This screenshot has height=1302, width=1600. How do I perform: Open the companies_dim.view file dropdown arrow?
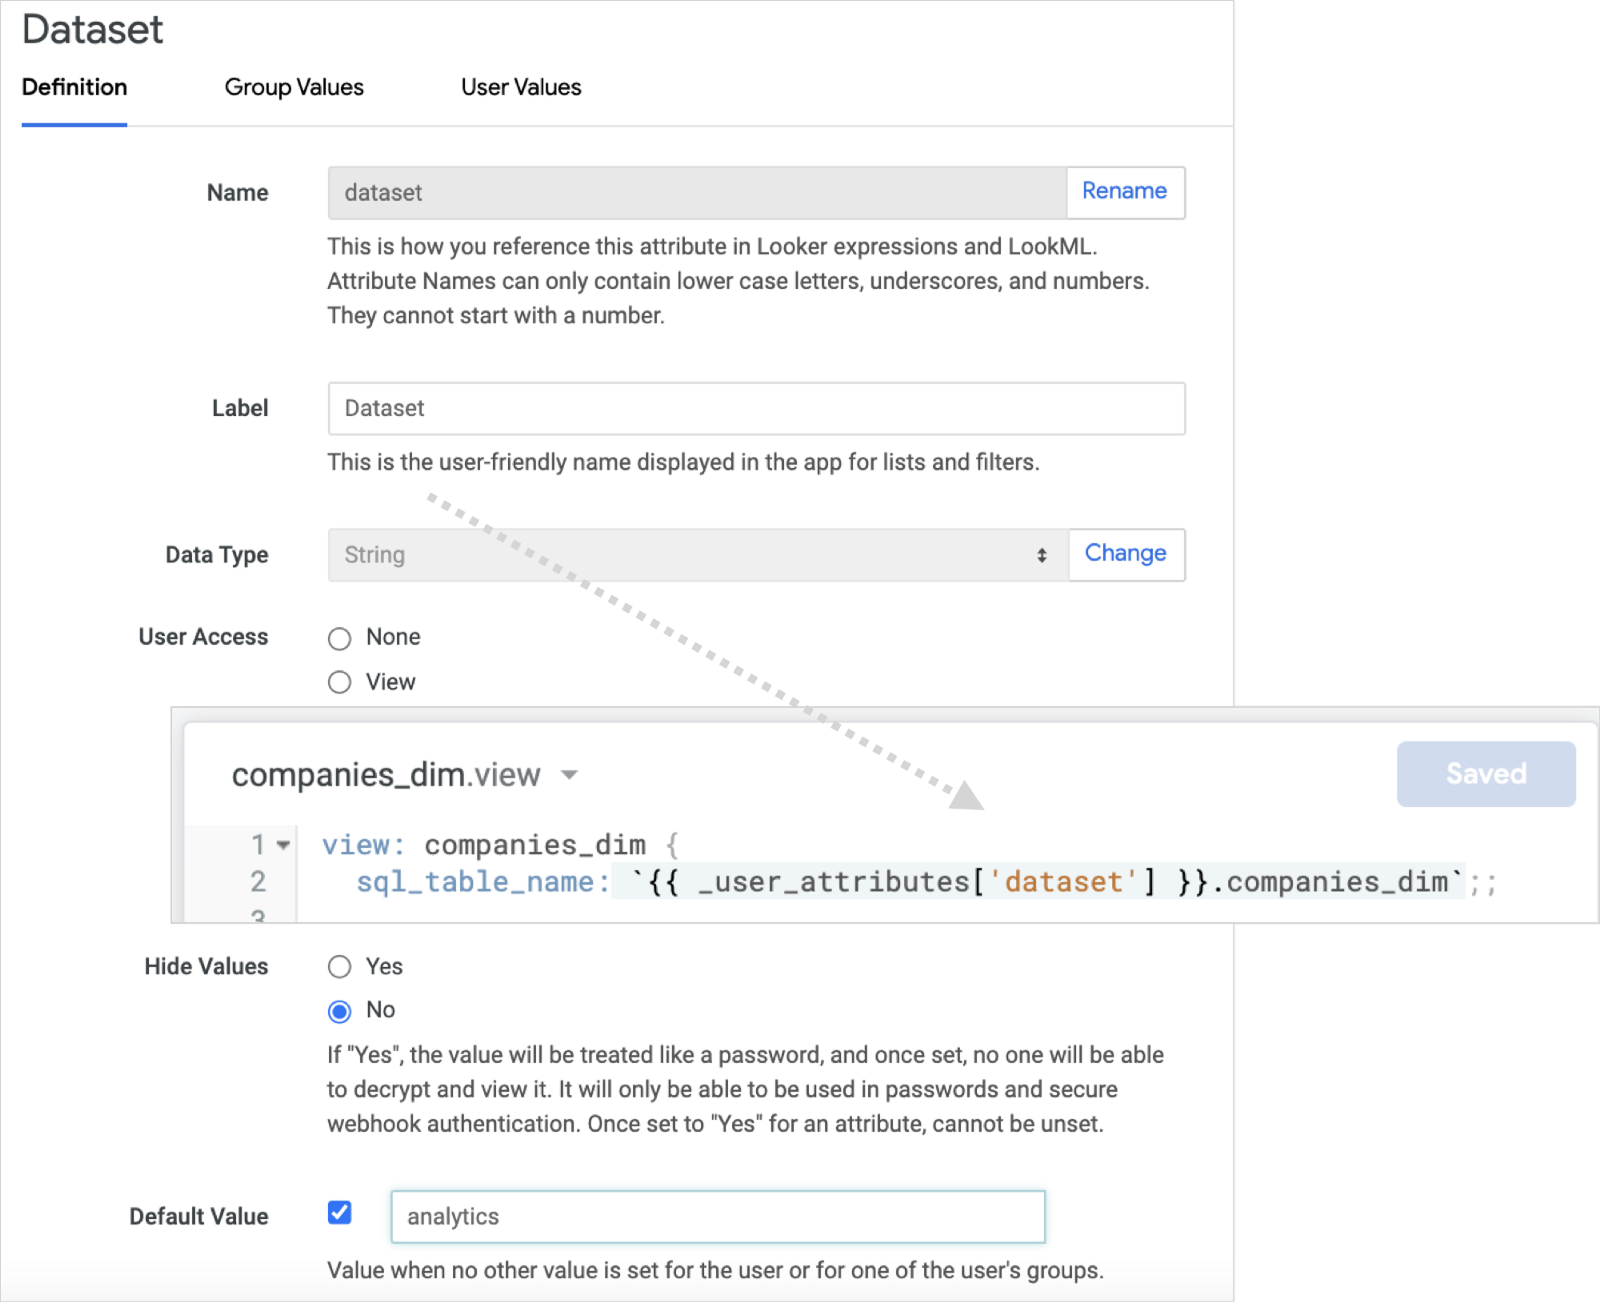569,775
